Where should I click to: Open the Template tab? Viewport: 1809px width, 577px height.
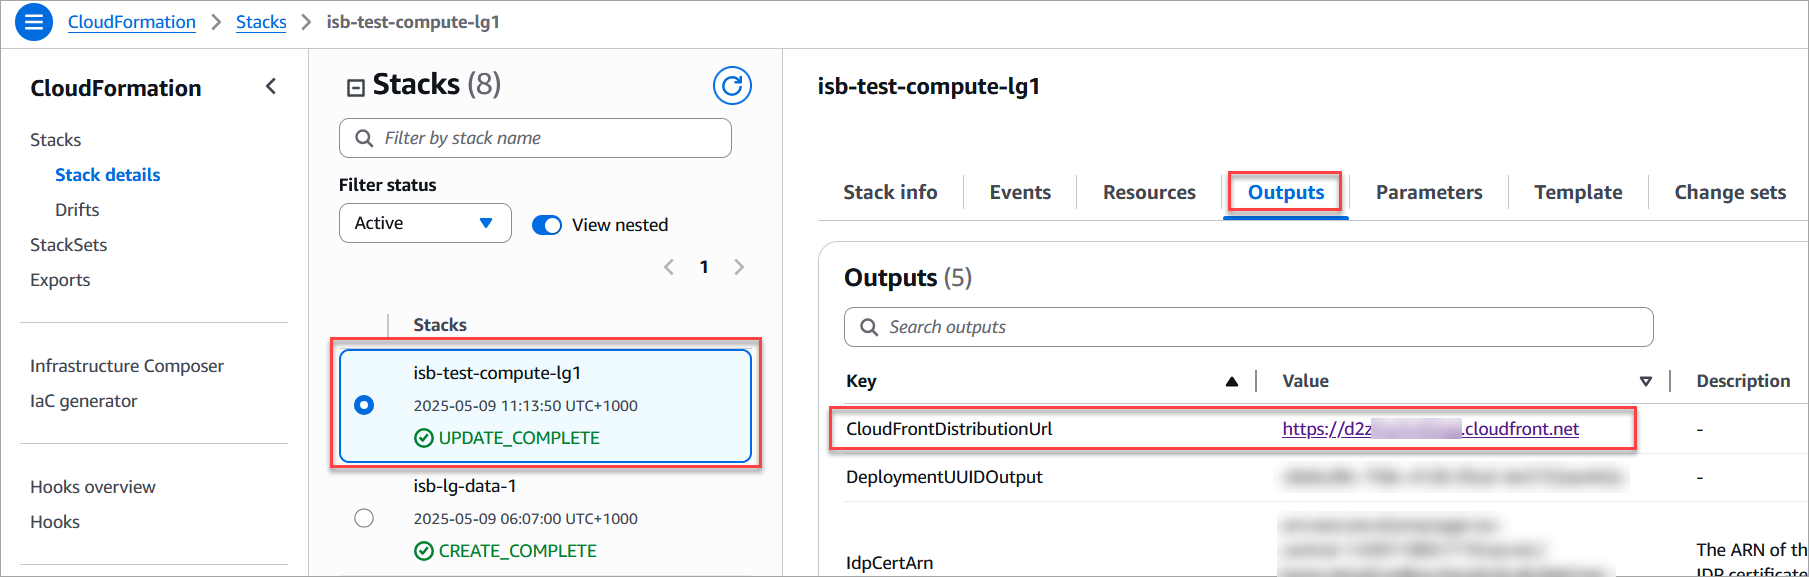point(1578,192)
